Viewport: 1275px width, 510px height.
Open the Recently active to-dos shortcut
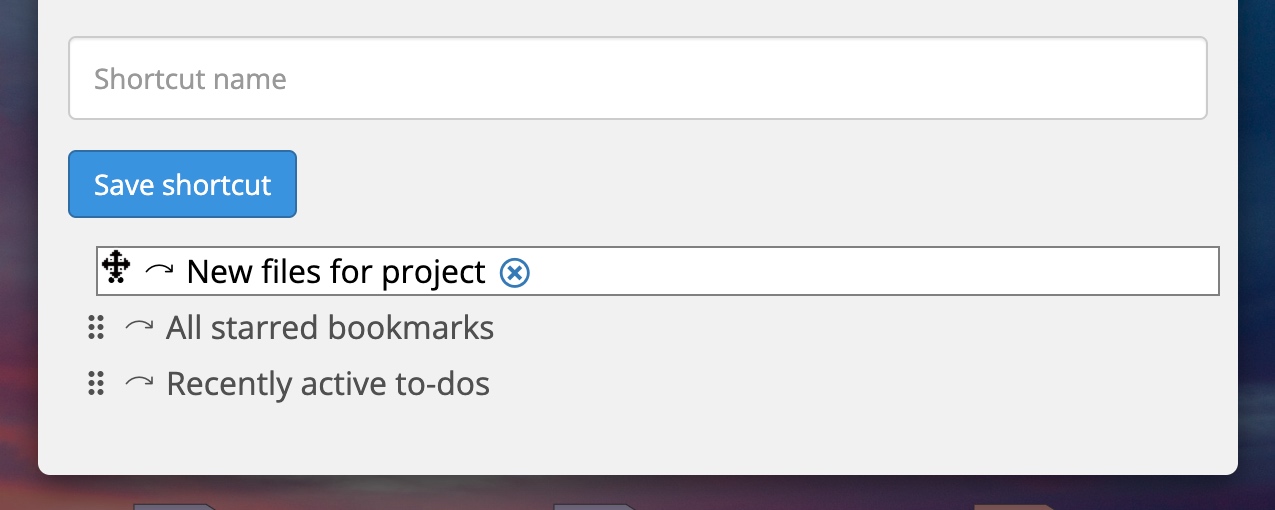[327, 384]
